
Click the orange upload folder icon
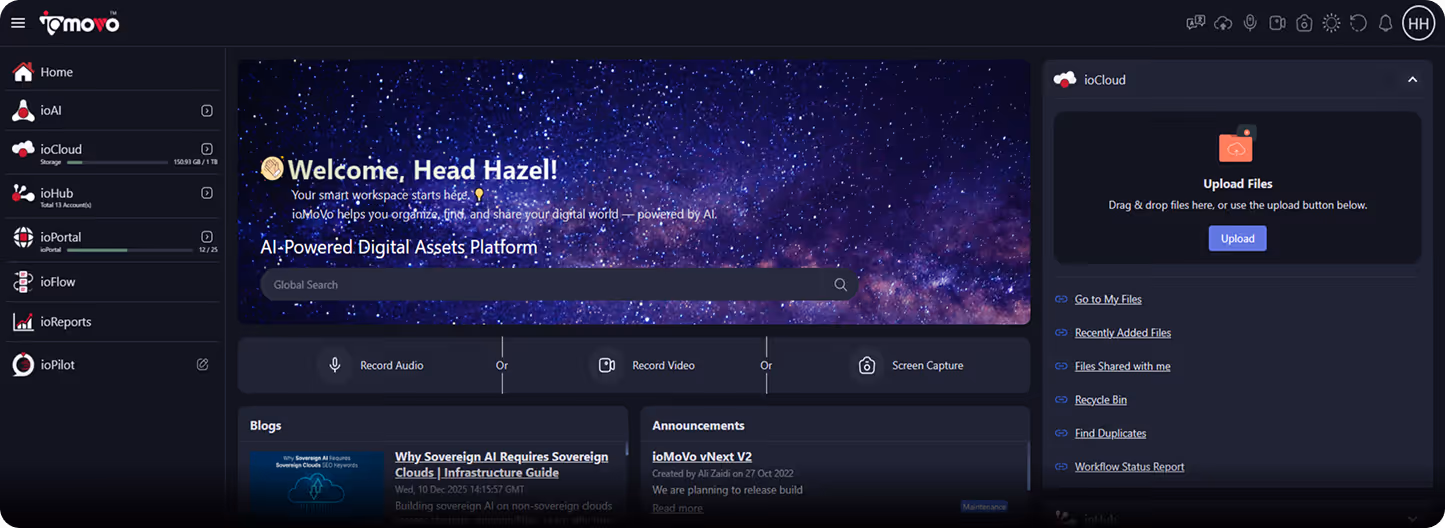tap(1237, 145)
